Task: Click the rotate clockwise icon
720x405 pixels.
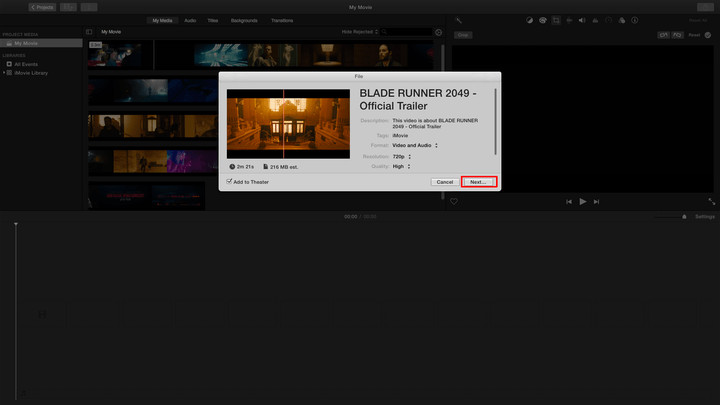Action: 677,34
